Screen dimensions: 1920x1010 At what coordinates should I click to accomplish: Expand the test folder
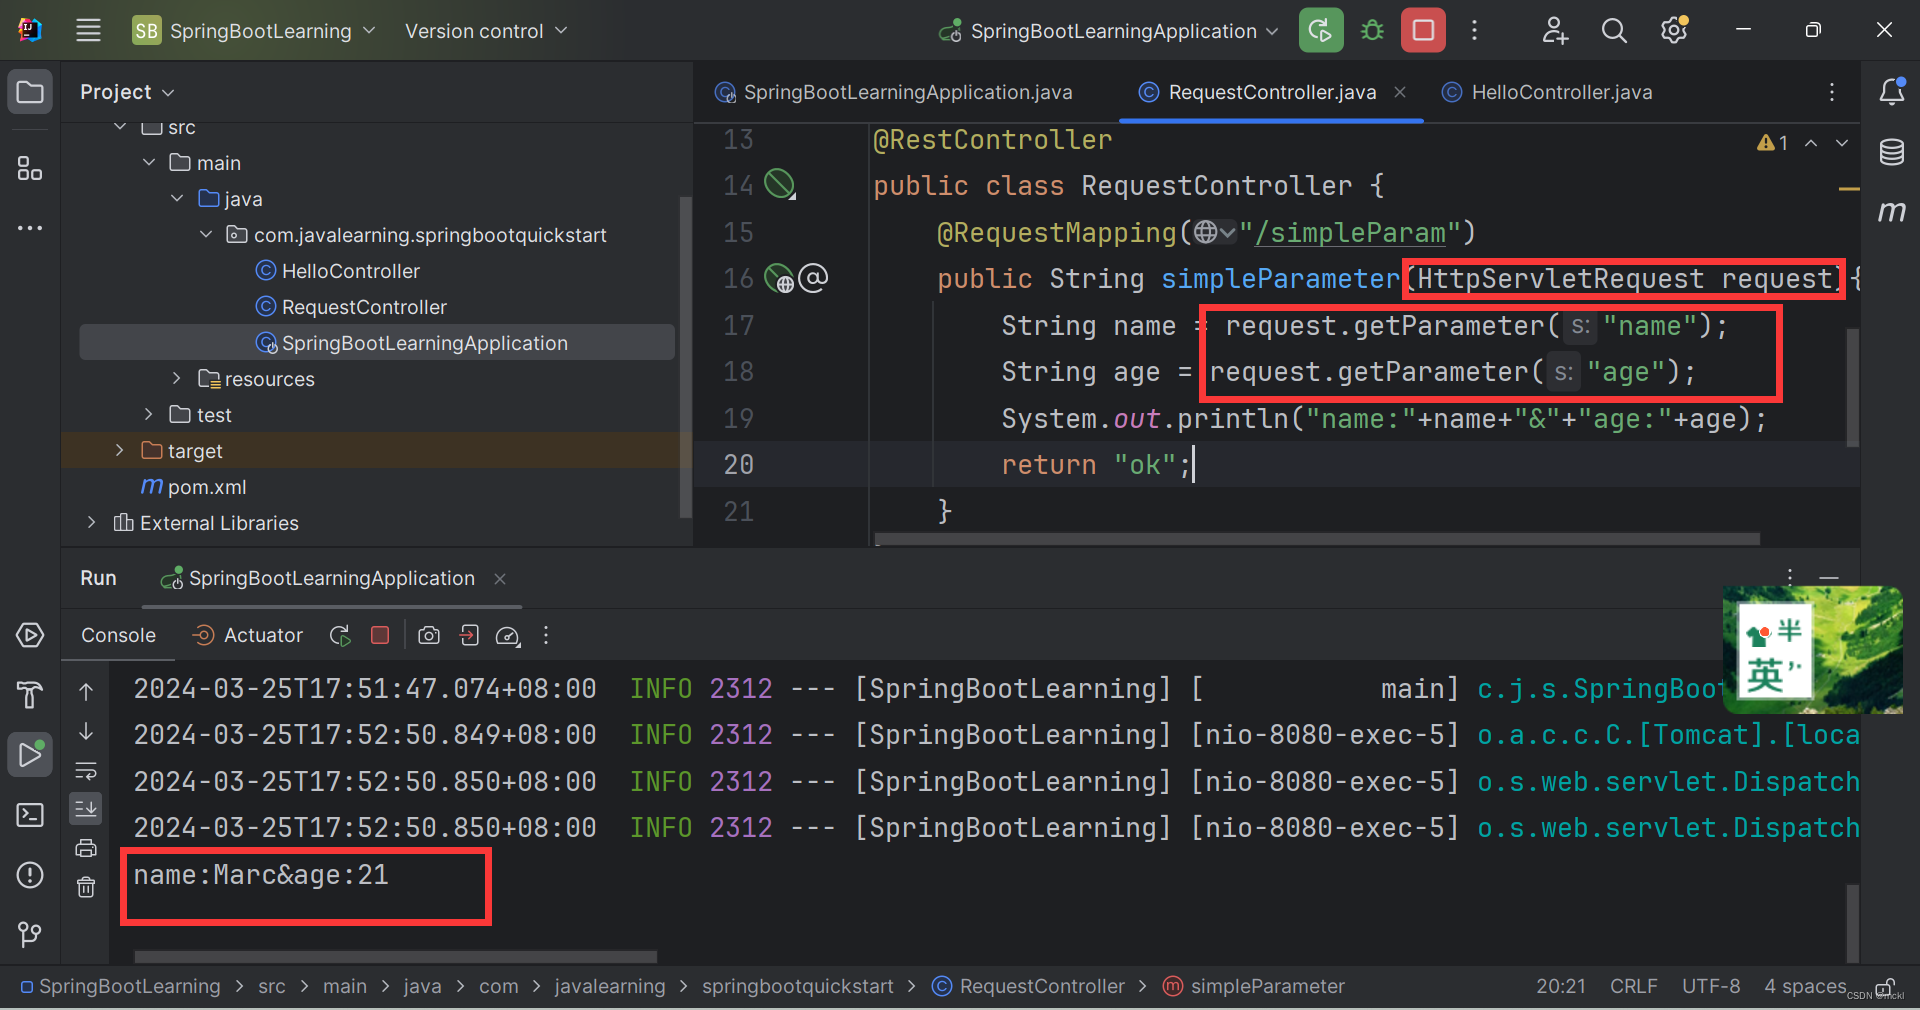[x=149, y=414]
